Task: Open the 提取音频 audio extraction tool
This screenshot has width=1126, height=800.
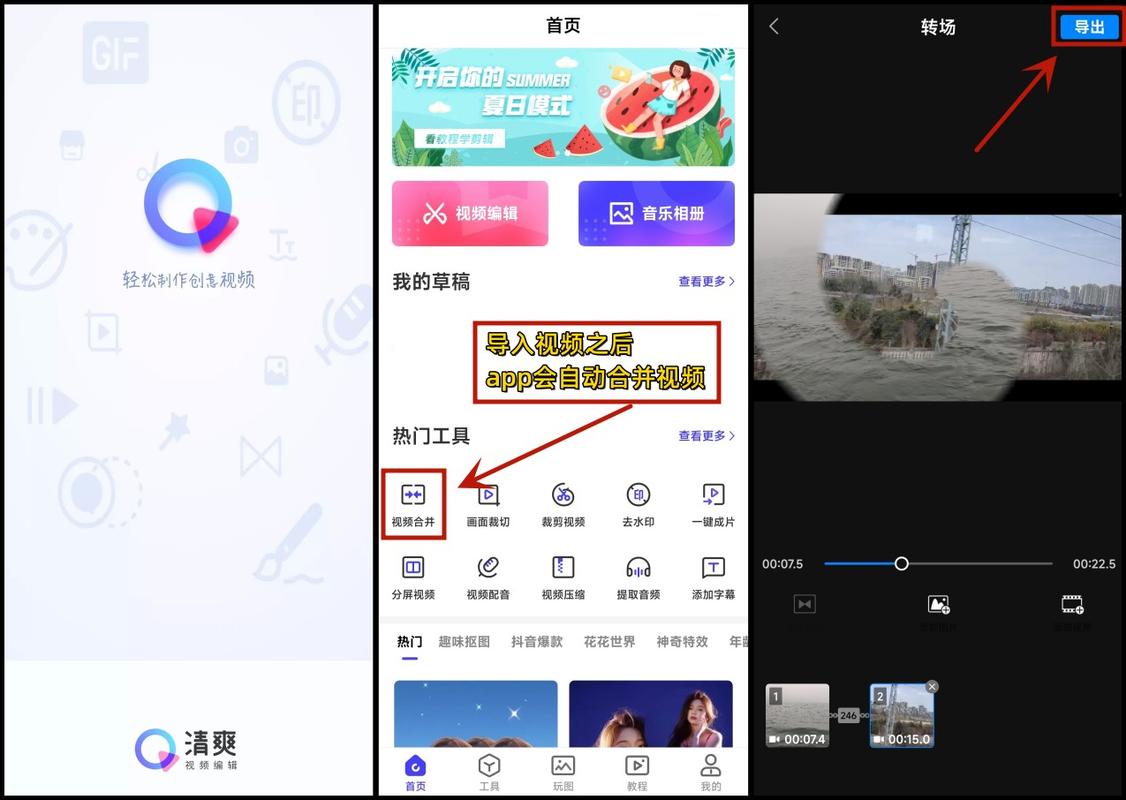Action: click(638, 577)
